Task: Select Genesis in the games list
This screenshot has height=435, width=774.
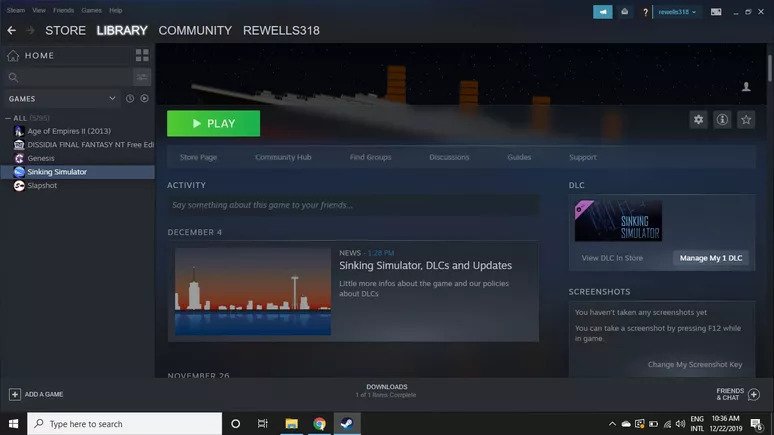Action: pos(41,158)
